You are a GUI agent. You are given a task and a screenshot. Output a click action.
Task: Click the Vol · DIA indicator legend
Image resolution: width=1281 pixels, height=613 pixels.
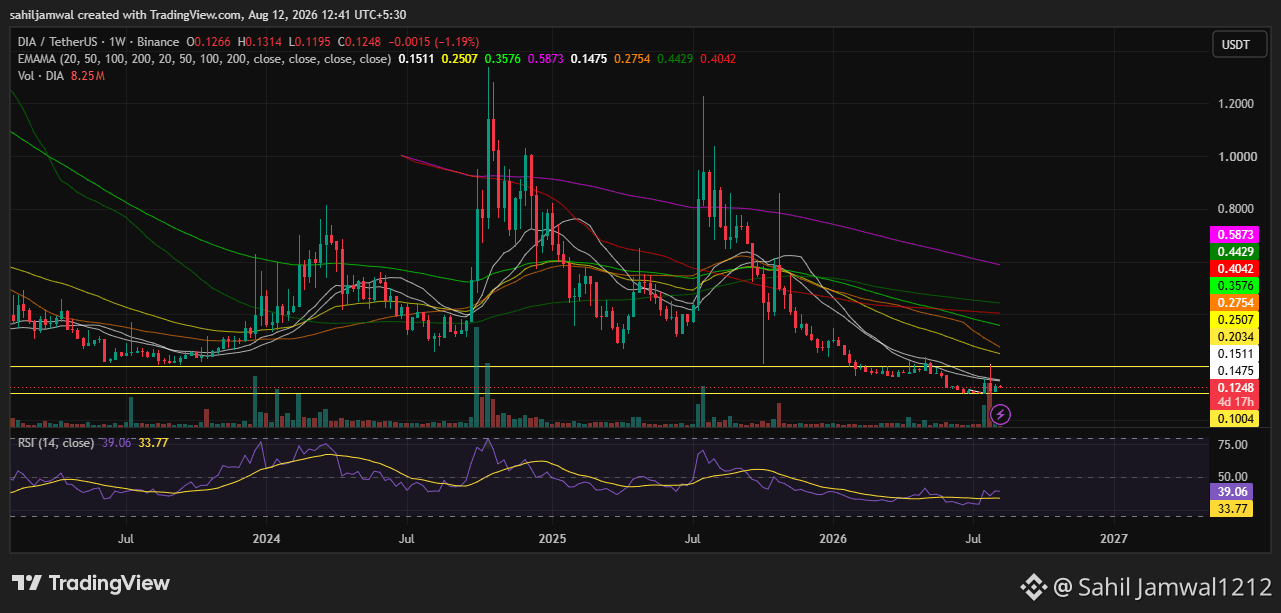(x=41, y=76)
